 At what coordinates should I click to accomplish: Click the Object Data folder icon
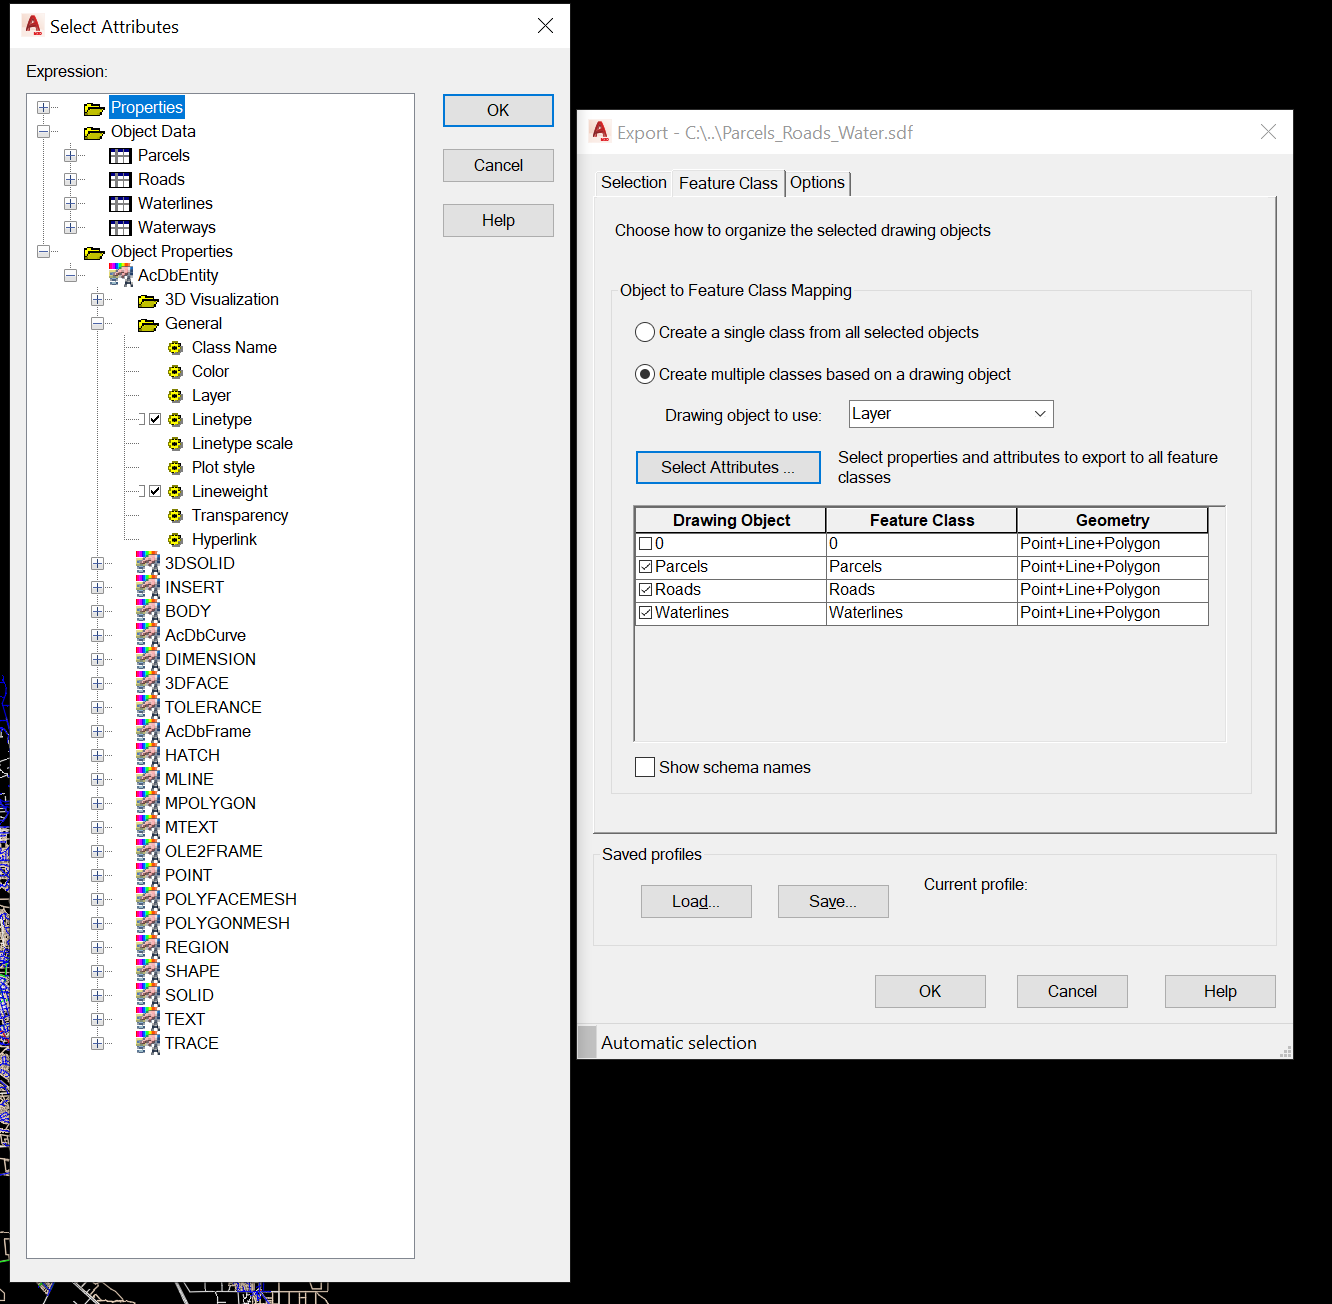(x=94, y=131)
